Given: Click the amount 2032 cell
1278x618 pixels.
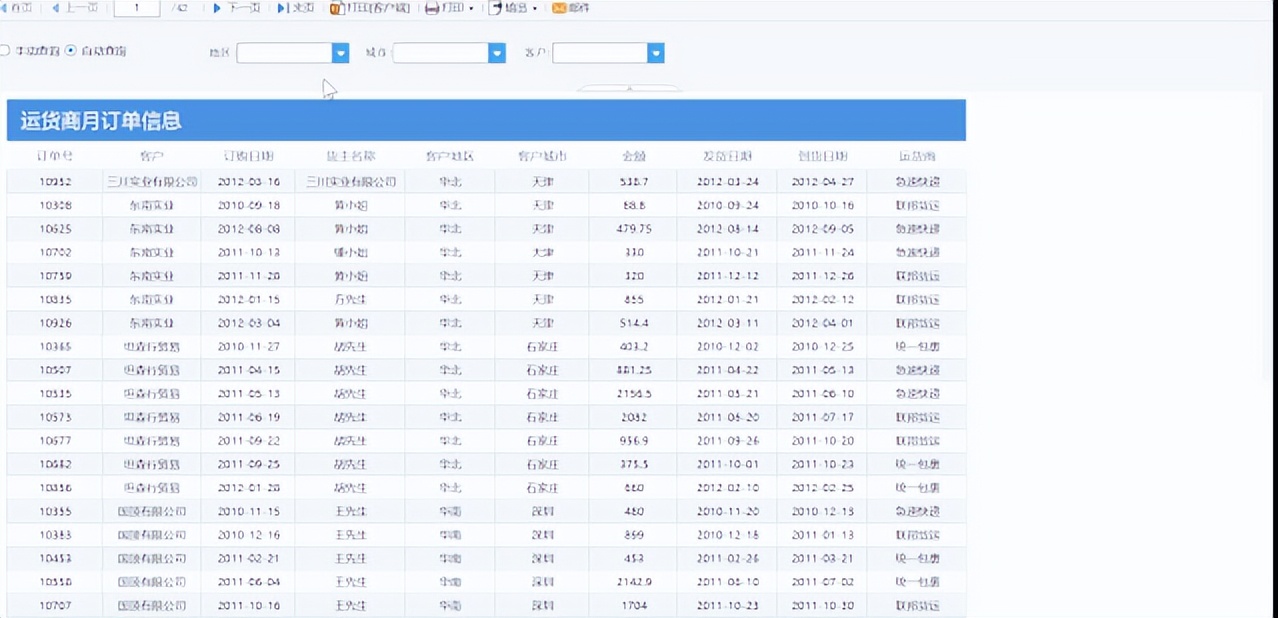Looking at the screenshot, I should click(634, 417).
